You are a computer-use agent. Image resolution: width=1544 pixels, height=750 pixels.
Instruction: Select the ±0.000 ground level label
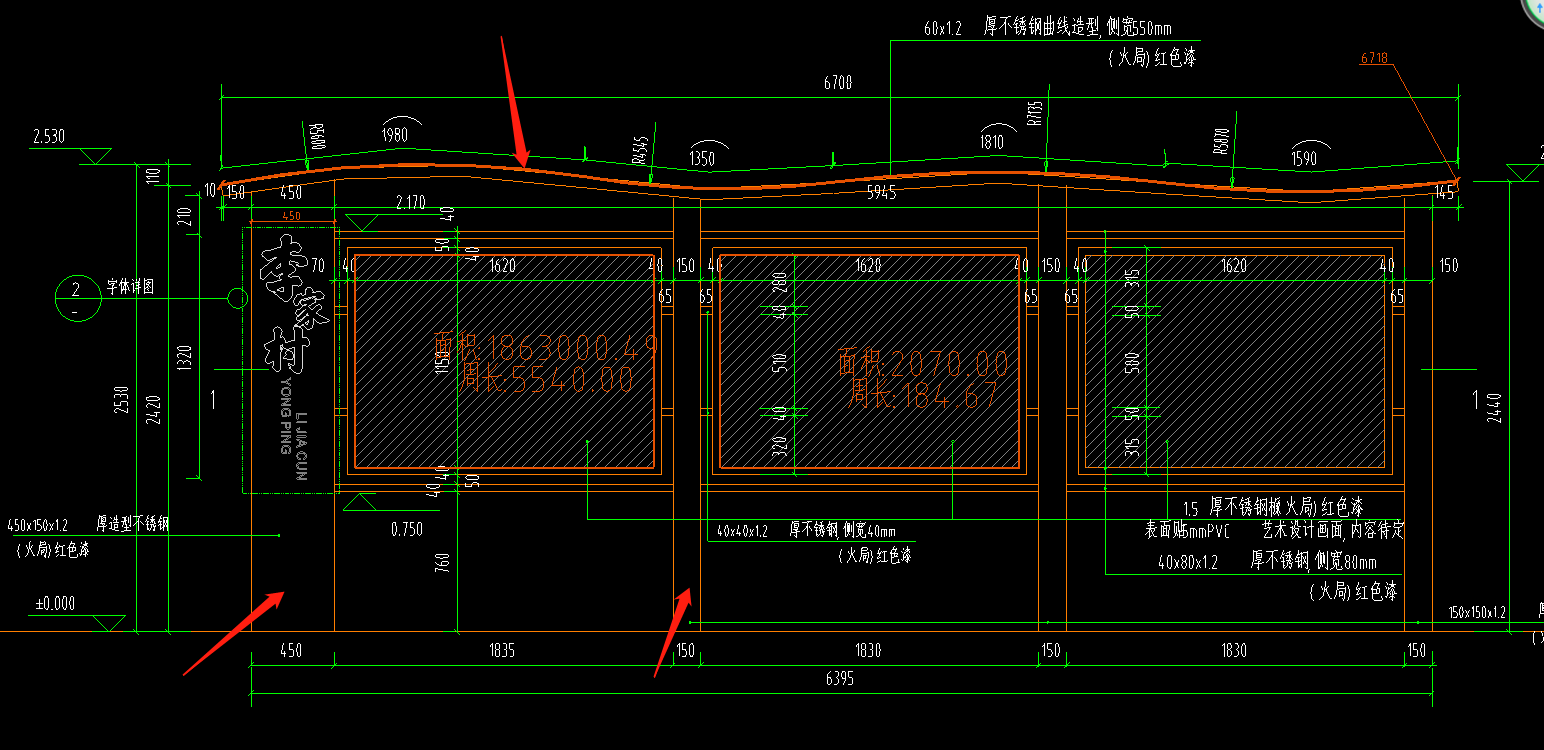[55, 604]
